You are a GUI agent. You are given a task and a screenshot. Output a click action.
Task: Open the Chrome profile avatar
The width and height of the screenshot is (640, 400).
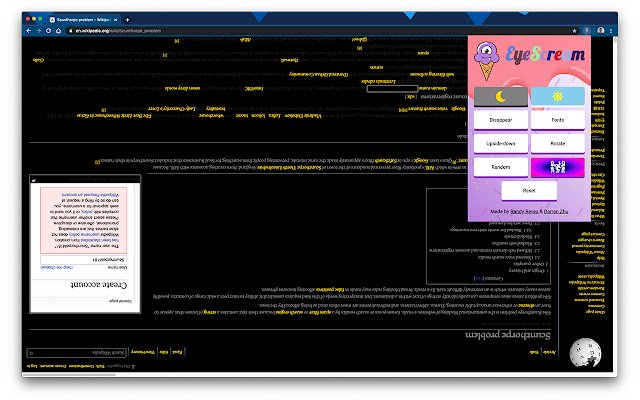click(x=600, y=31)
